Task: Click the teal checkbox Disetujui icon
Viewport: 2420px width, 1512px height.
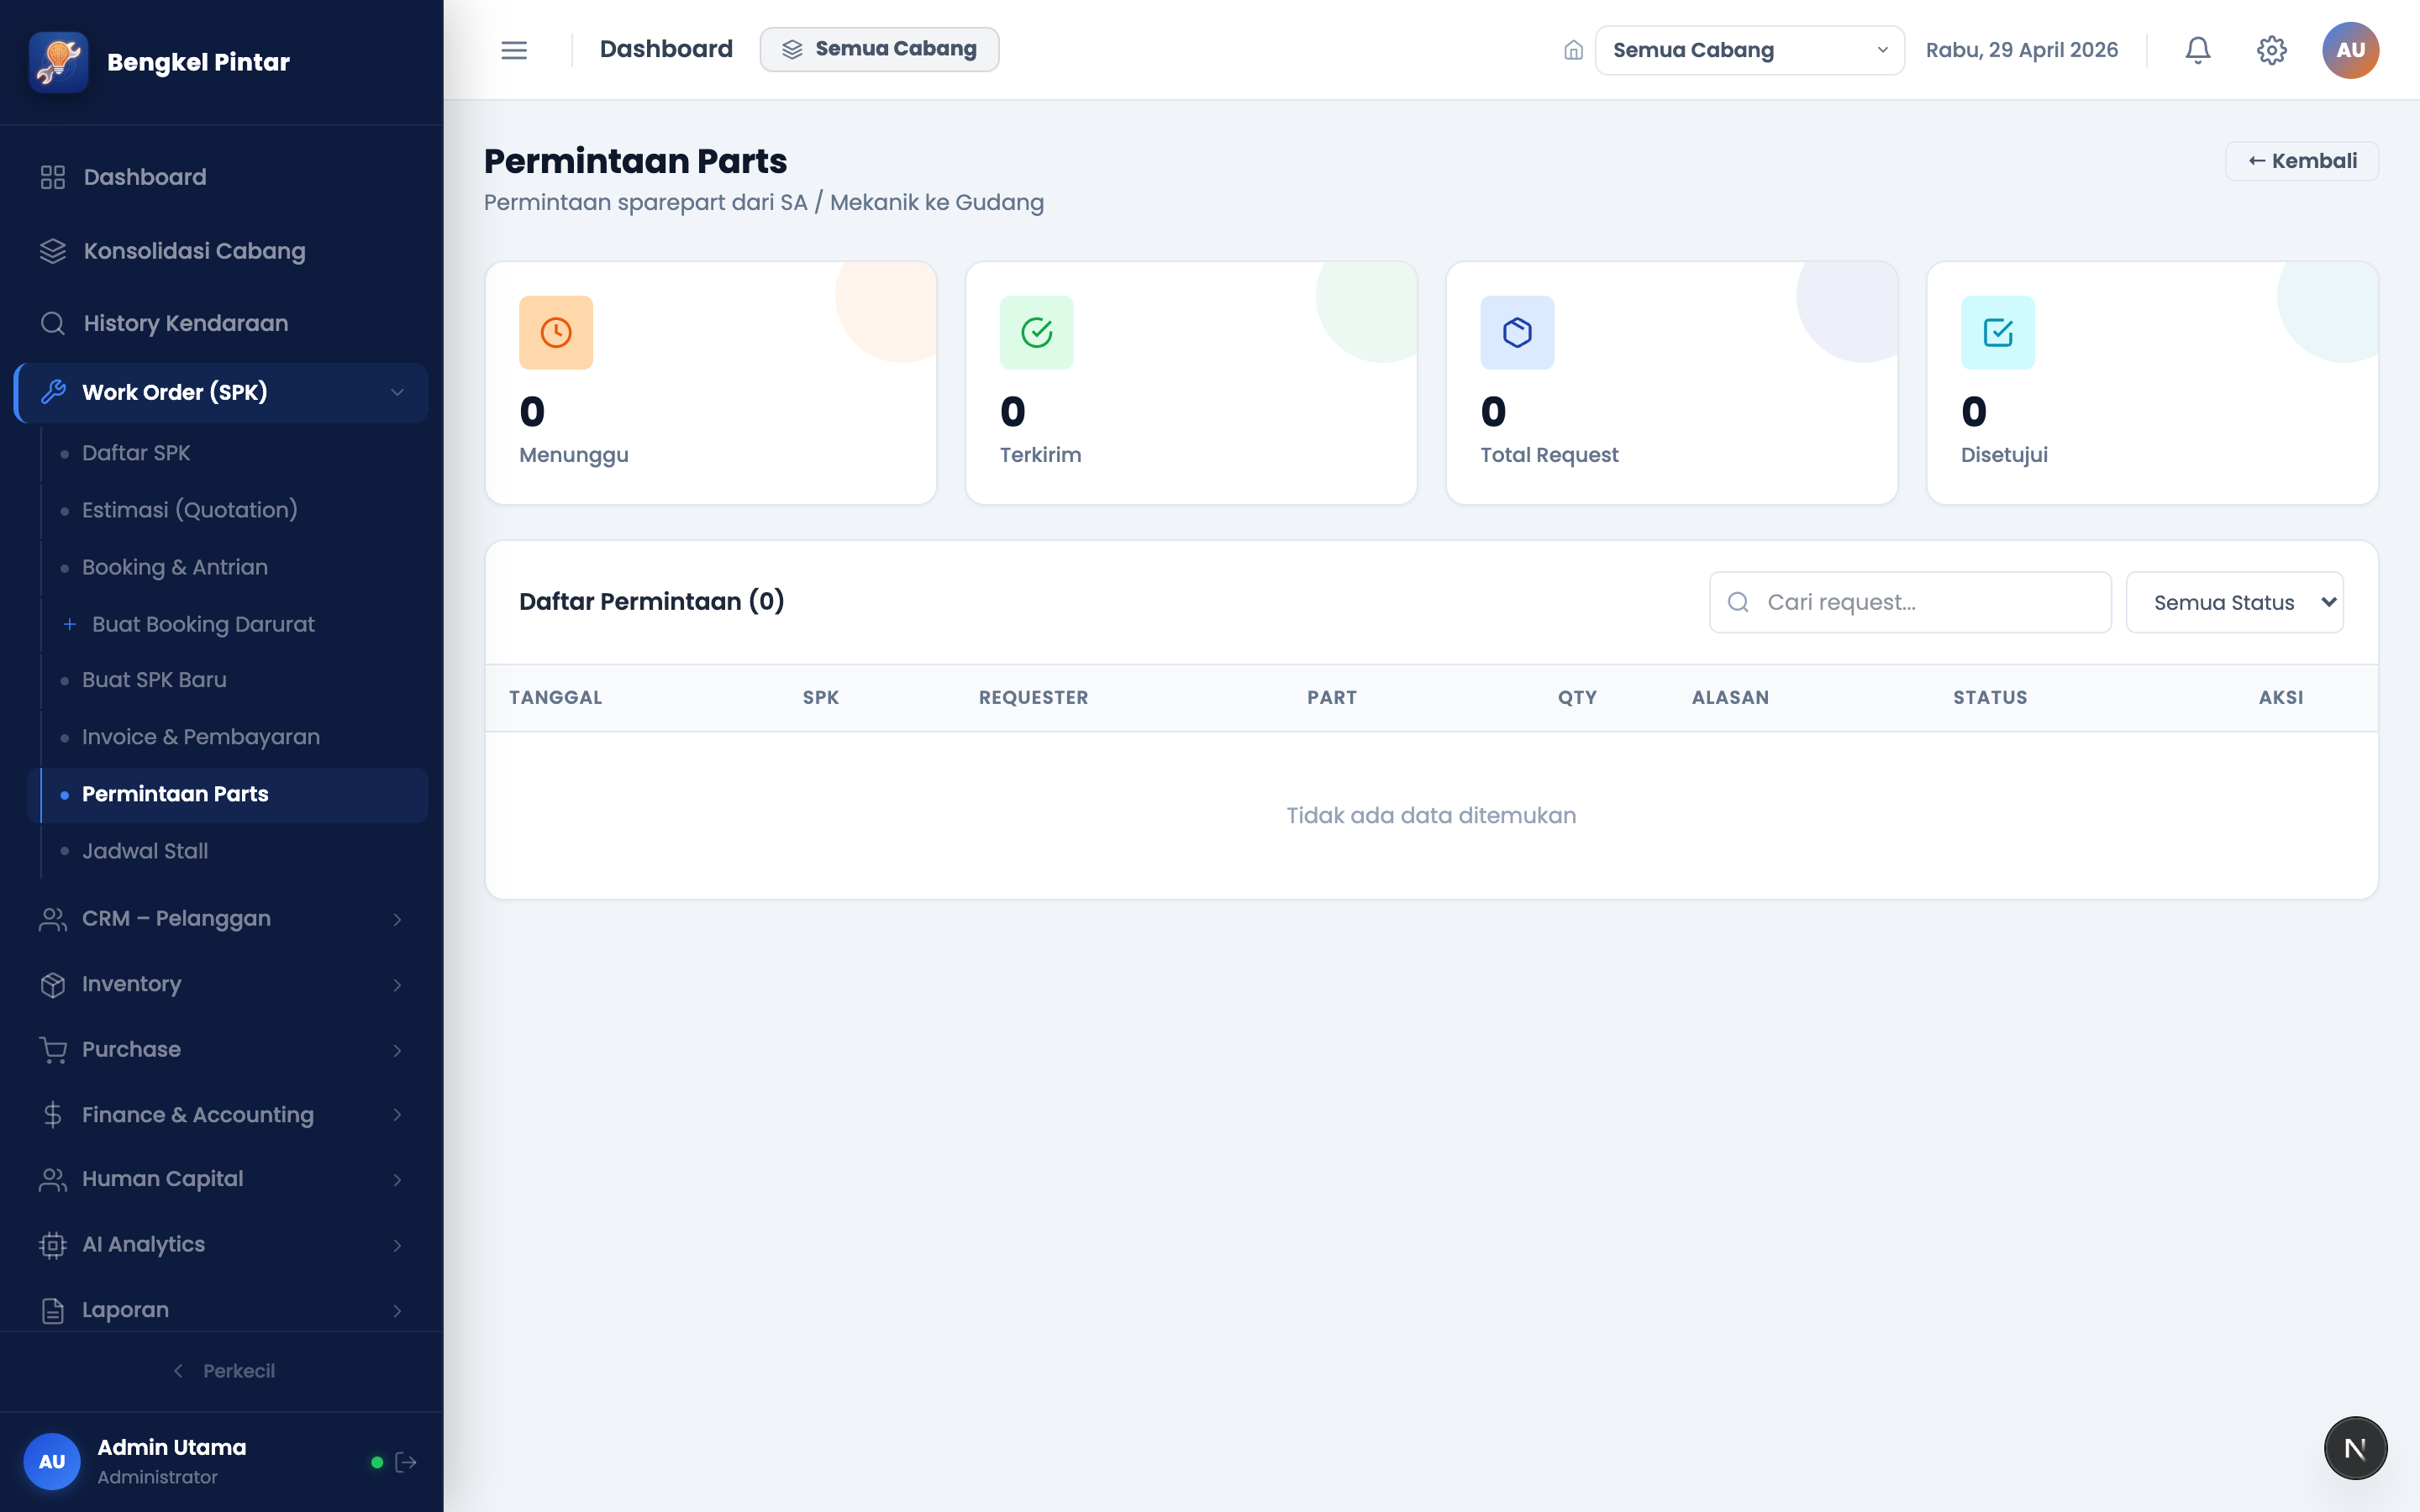Action: [1997, 332]
